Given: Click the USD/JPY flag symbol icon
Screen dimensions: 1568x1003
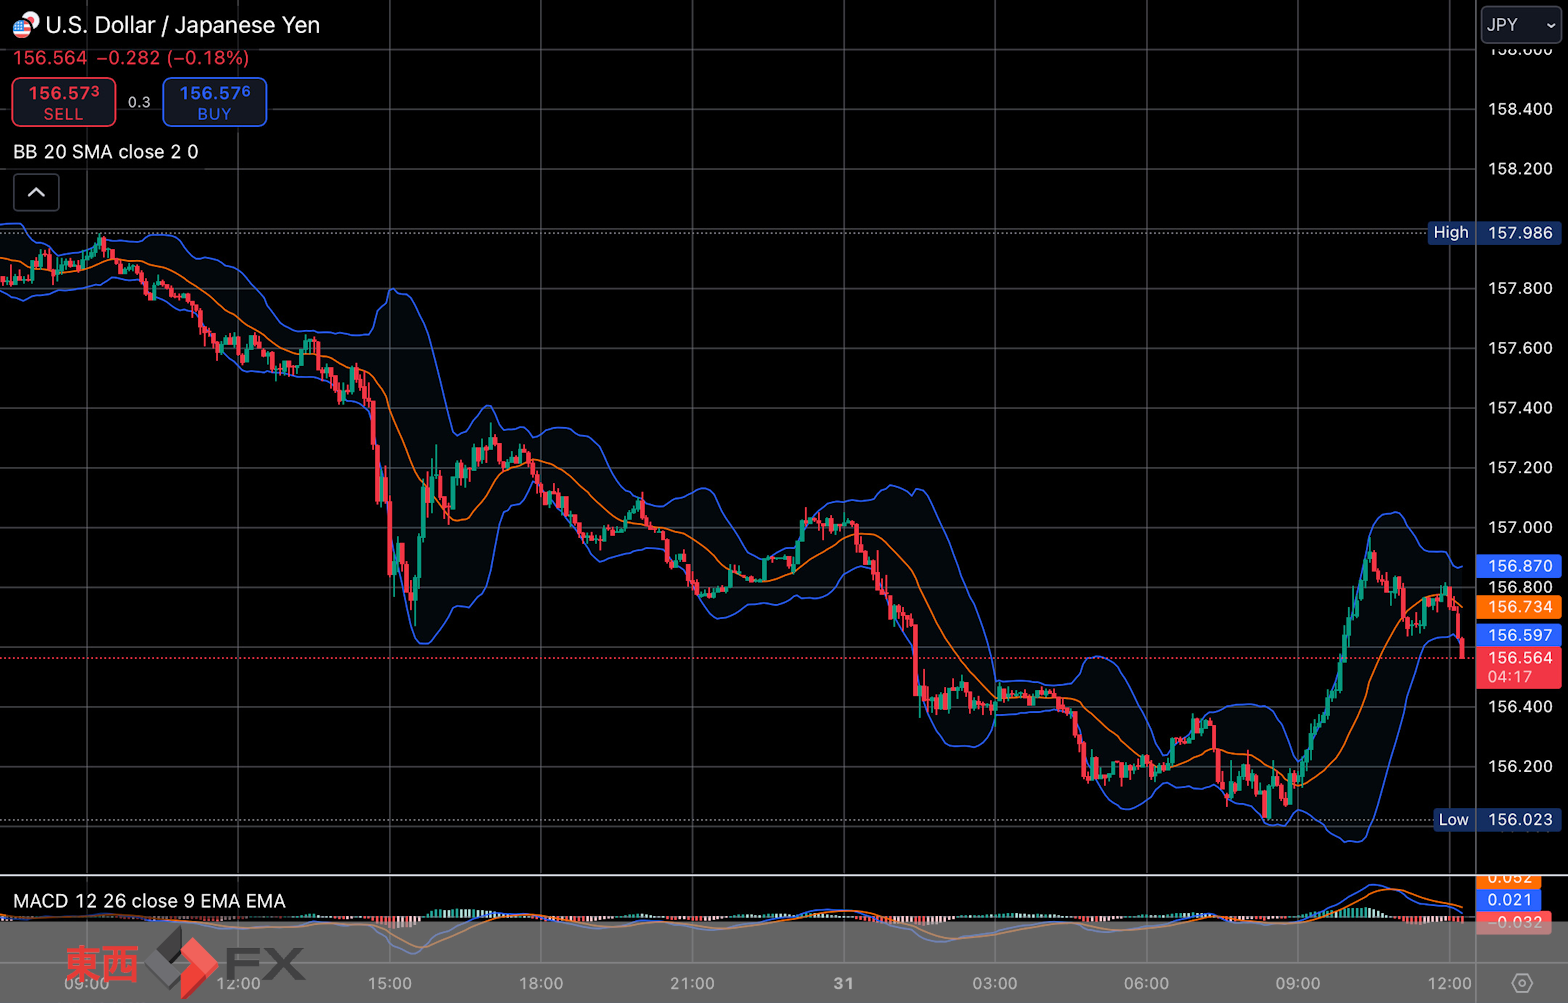Looking at the screenshot, I should [25, 24].
